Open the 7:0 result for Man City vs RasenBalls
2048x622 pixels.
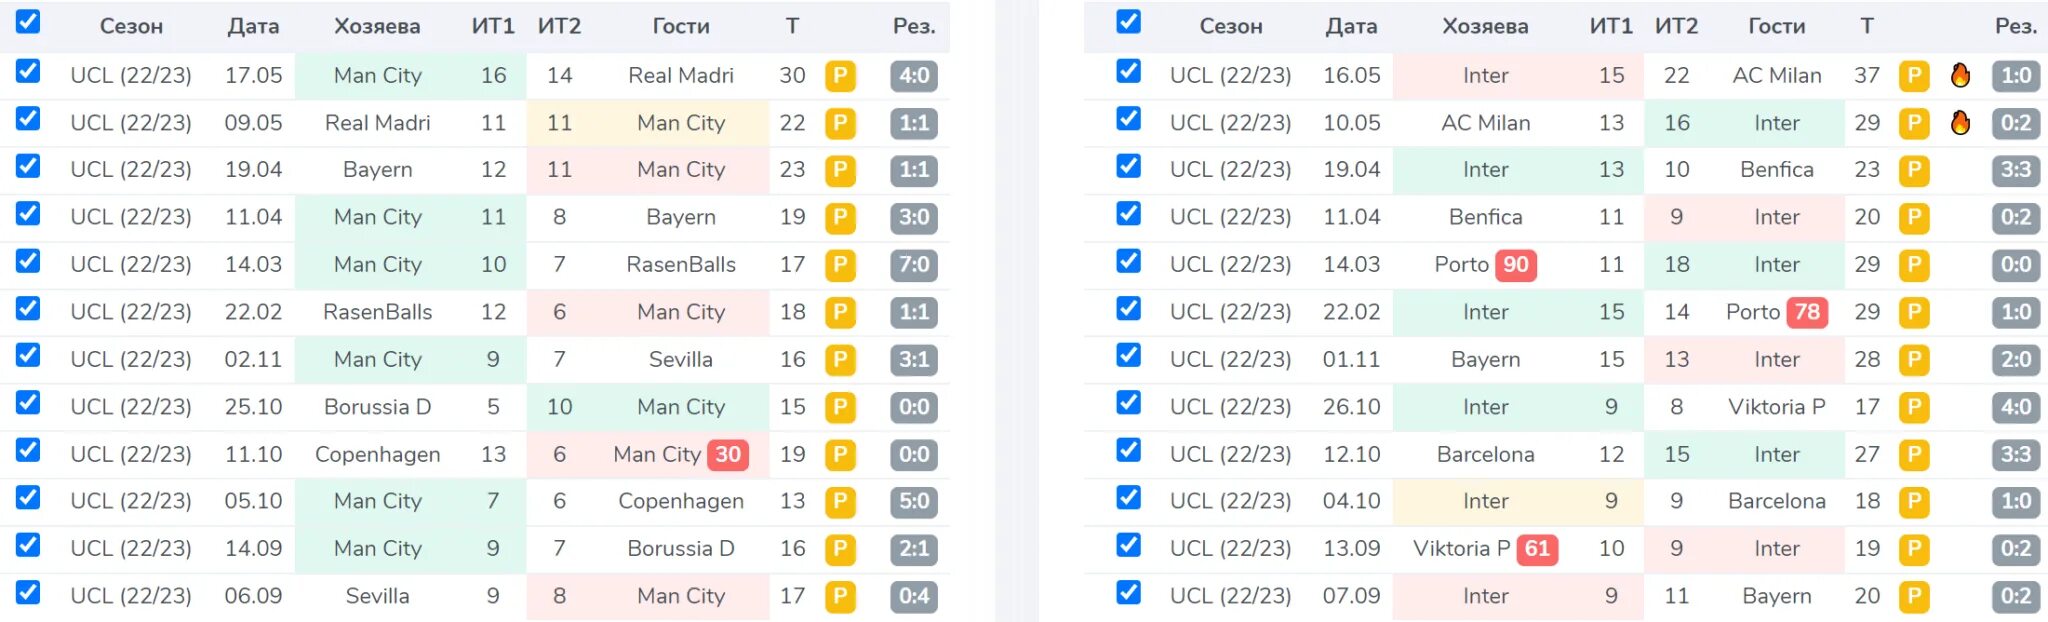point(914,265)
